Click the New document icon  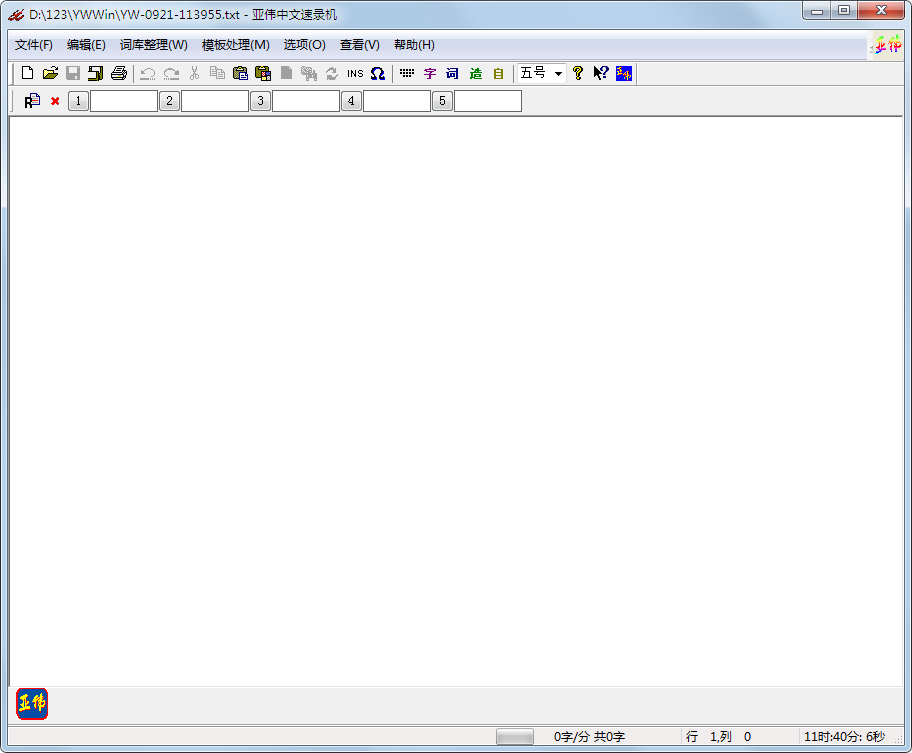pos(27,73)
